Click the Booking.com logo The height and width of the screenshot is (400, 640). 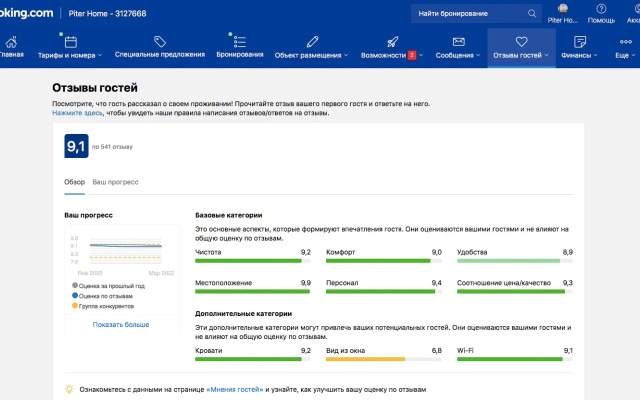[x=27, y=13]
